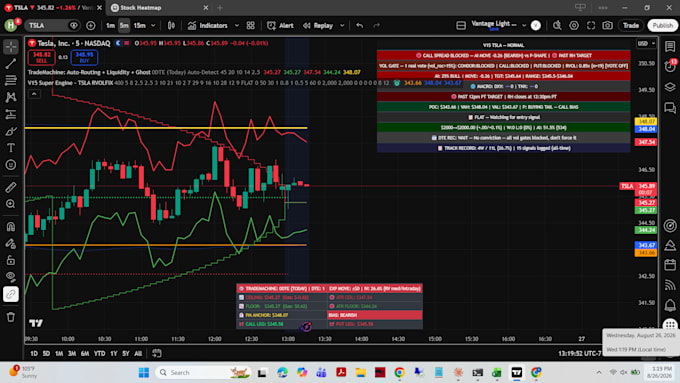Open the notifications bell panel
The width and height of the screenshot is (680, 383).
point(670,305)
